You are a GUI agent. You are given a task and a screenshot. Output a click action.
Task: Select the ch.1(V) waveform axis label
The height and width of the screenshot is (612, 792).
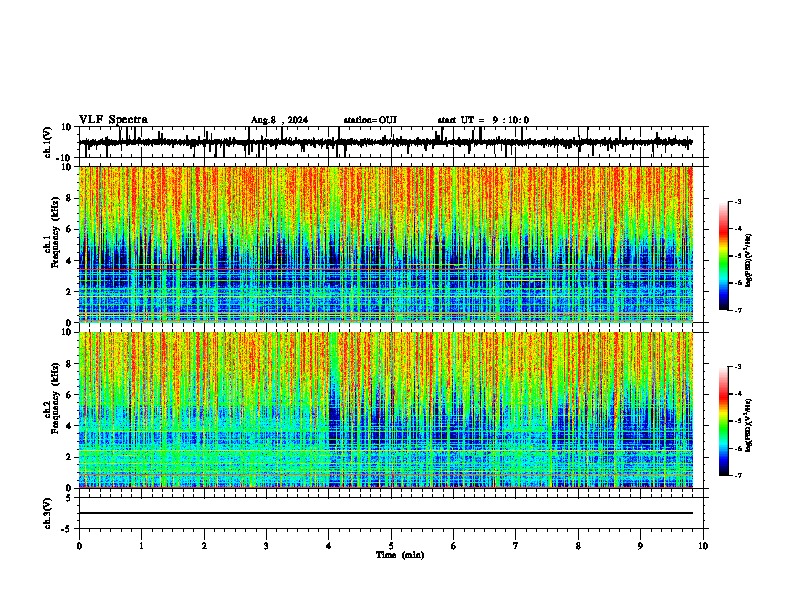[48, 142]
